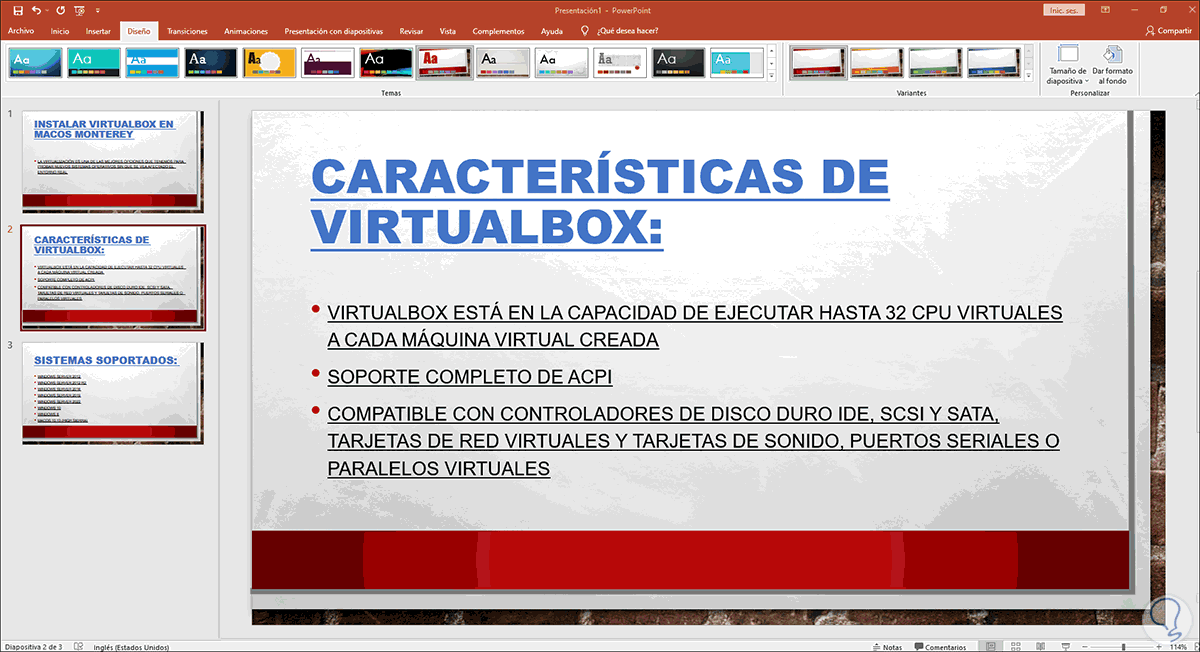This screenshot has height=652, width=1200.
Task: Click the bullet Soporte completo de ACPI
Action: (x=469, y=377)
